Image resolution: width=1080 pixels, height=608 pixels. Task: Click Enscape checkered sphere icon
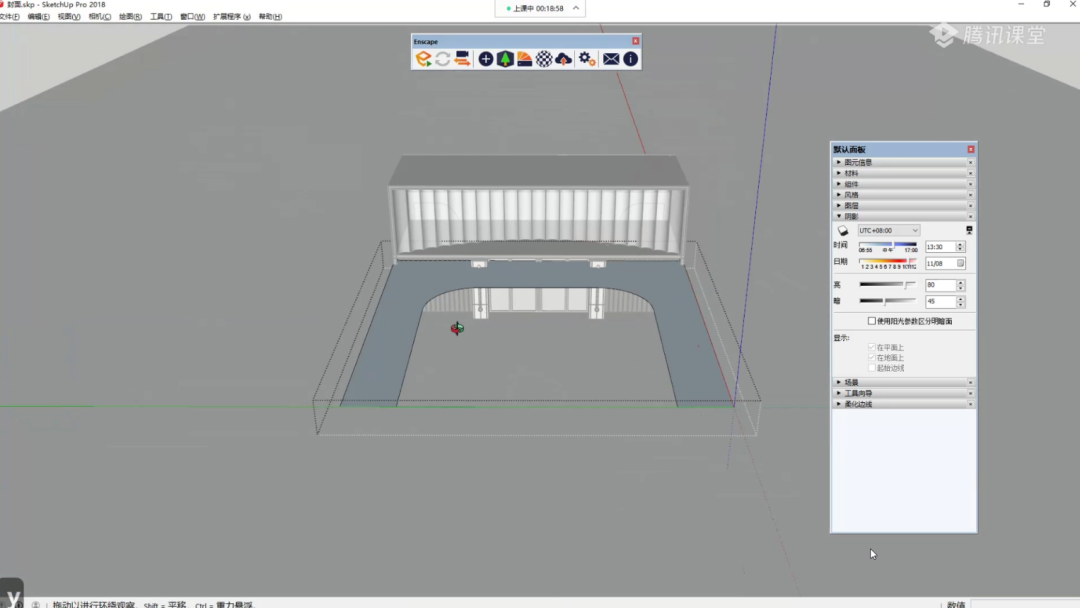(x=544, y=59)
